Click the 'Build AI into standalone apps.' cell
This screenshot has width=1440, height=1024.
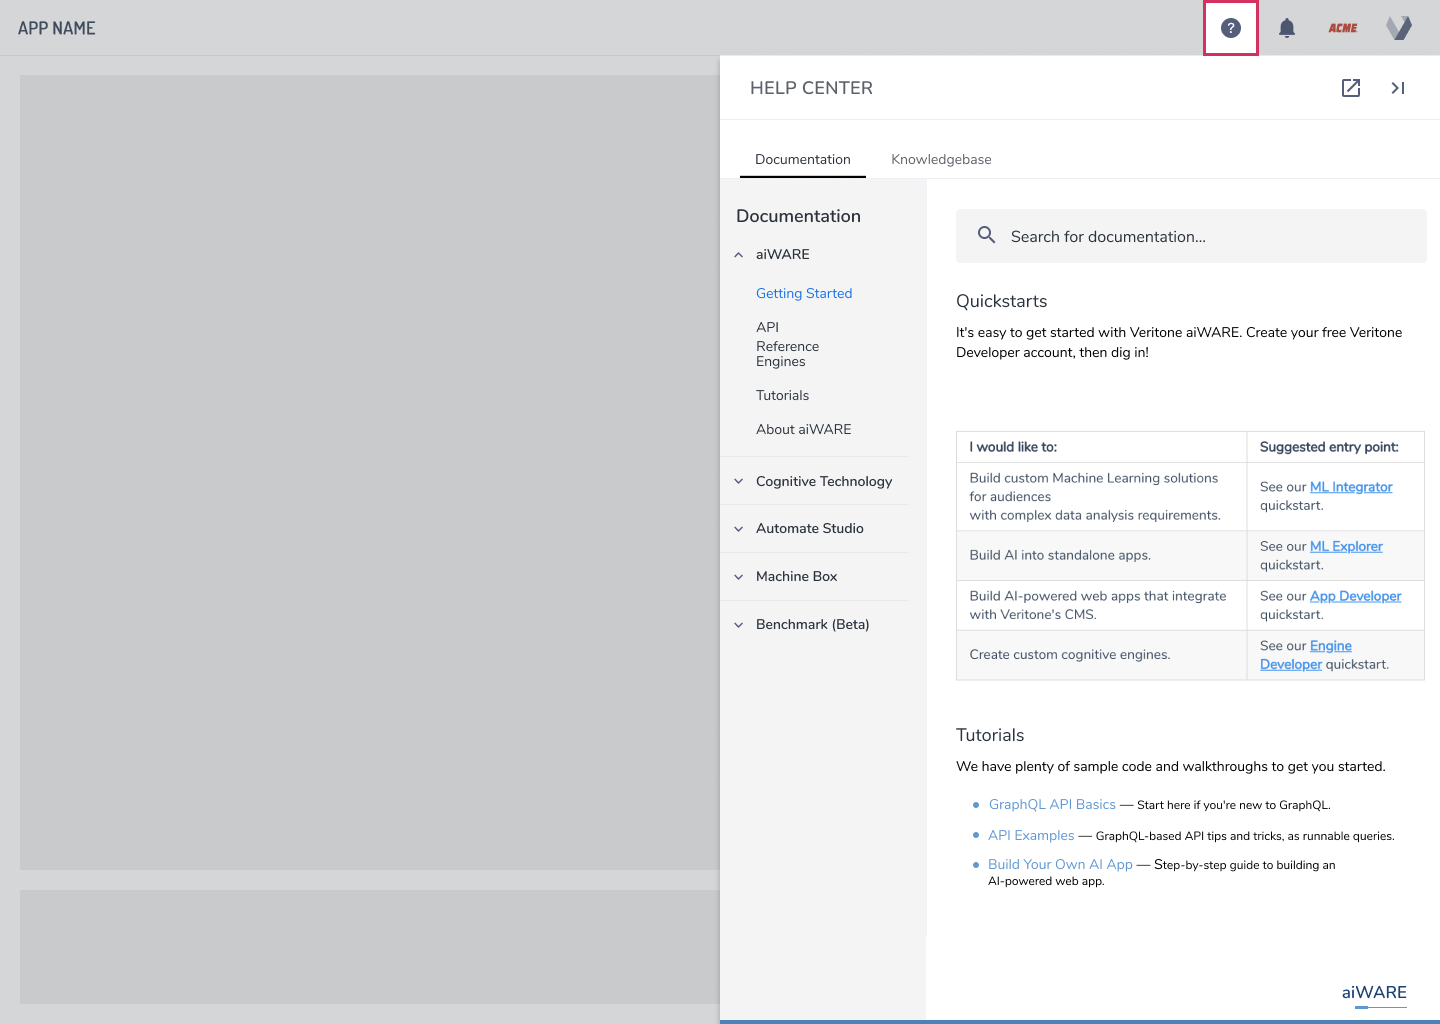click(1101, 555)
